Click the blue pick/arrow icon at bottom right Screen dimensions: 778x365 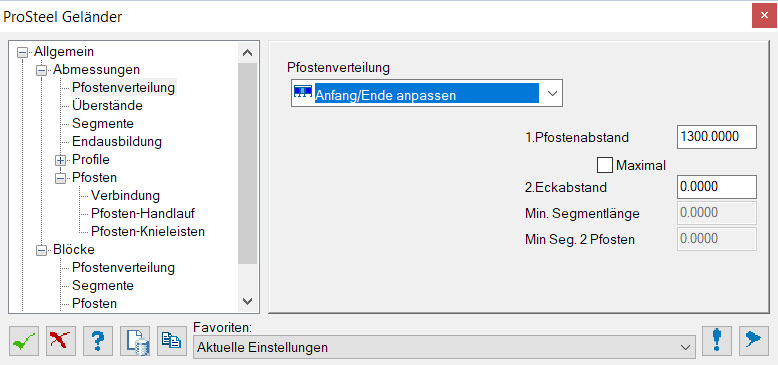click(x=754, y=341)
